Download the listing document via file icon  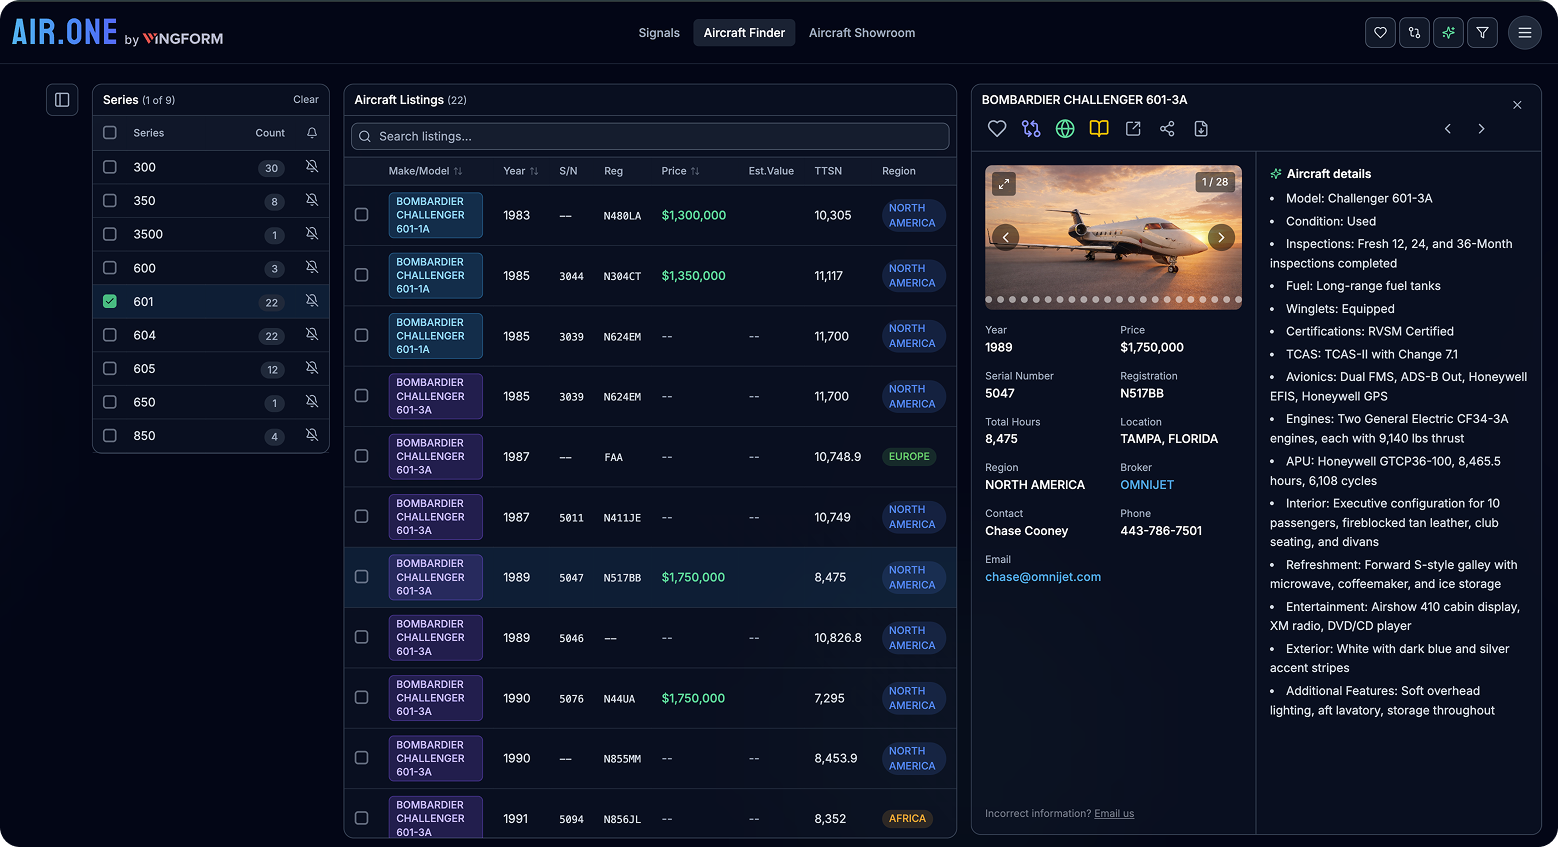[x=1200, y=128]
